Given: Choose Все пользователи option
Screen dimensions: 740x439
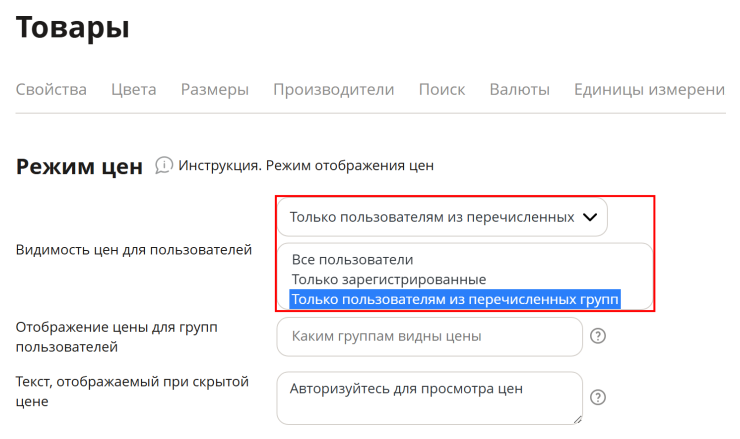Looking at the screenshot, I should click(x=353, y=260).
